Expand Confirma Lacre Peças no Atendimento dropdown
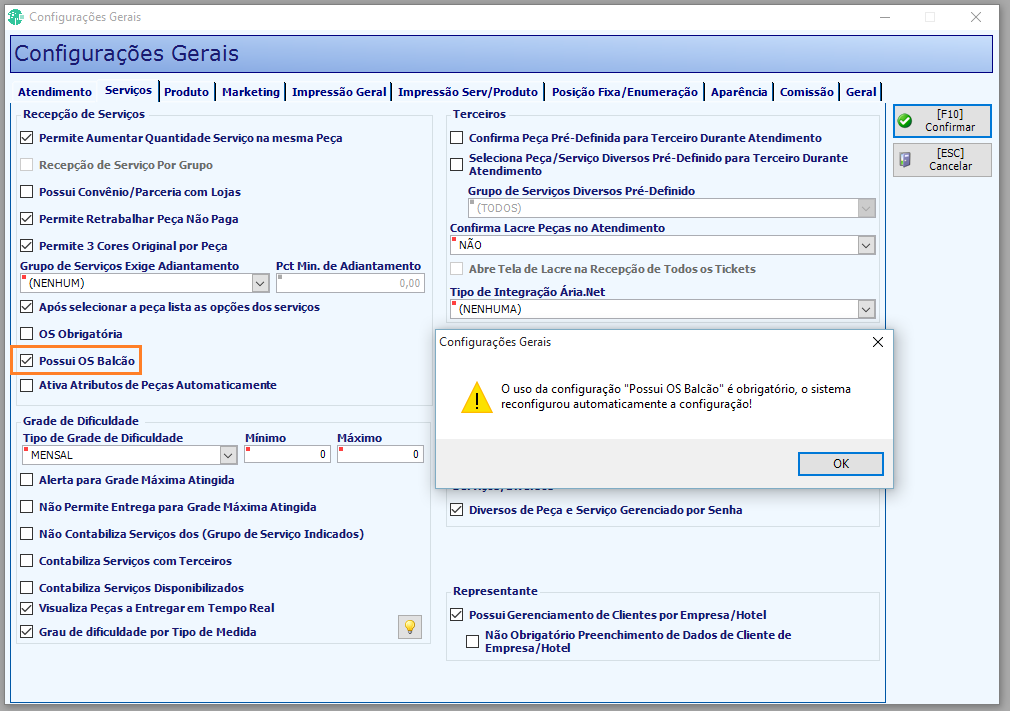This screenshot has width=1010, height=711. 866,245
